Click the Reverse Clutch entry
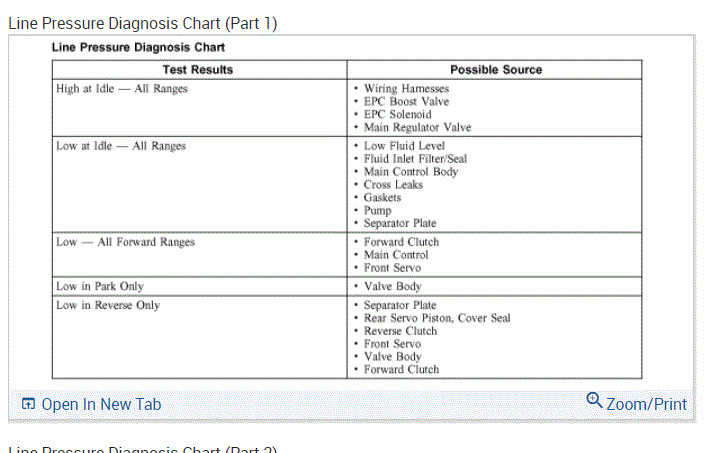This screenshot has height=453, width=716. (400, 331)
